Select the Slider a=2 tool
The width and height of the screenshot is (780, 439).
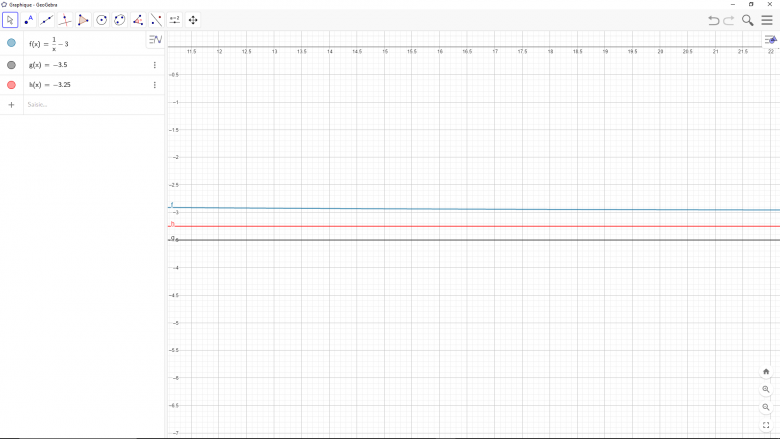pos(175,20)
